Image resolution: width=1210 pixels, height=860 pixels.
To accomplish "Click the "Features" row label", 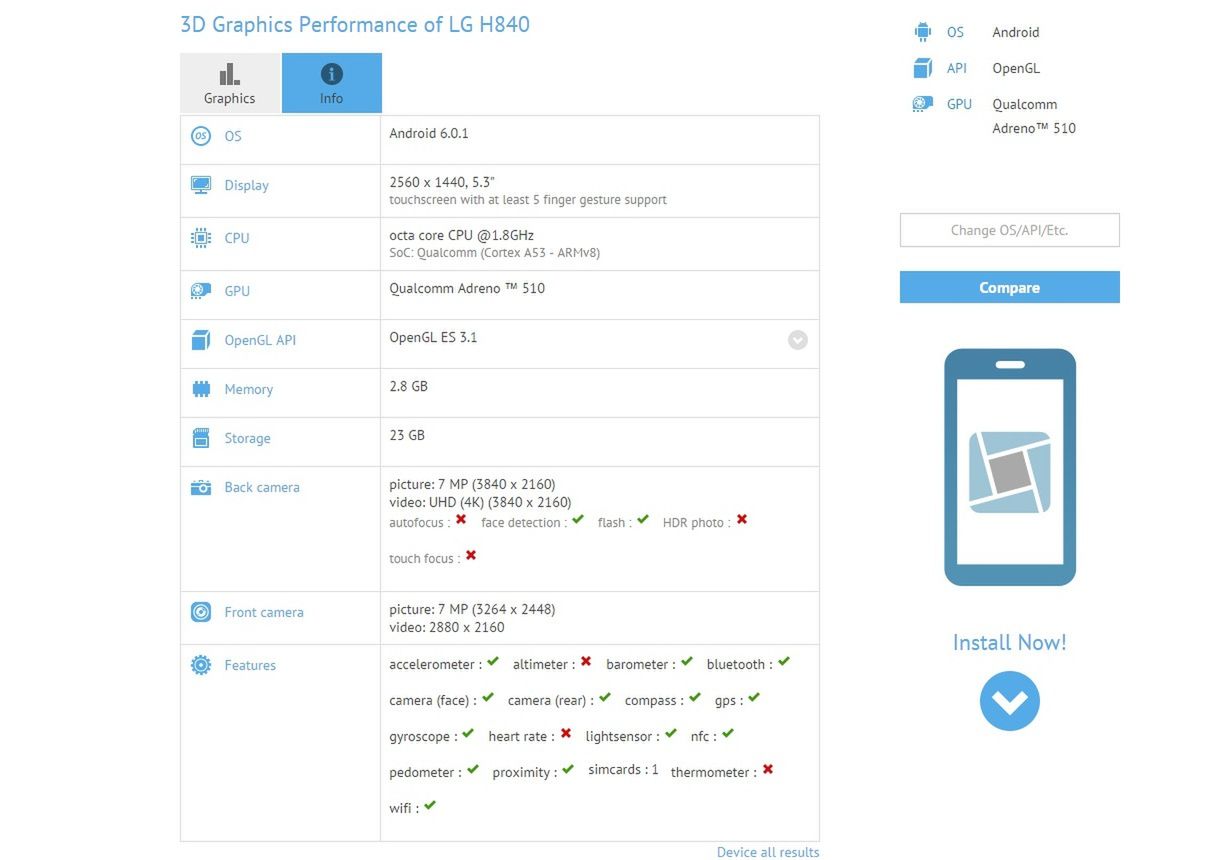I will point(250,665).
